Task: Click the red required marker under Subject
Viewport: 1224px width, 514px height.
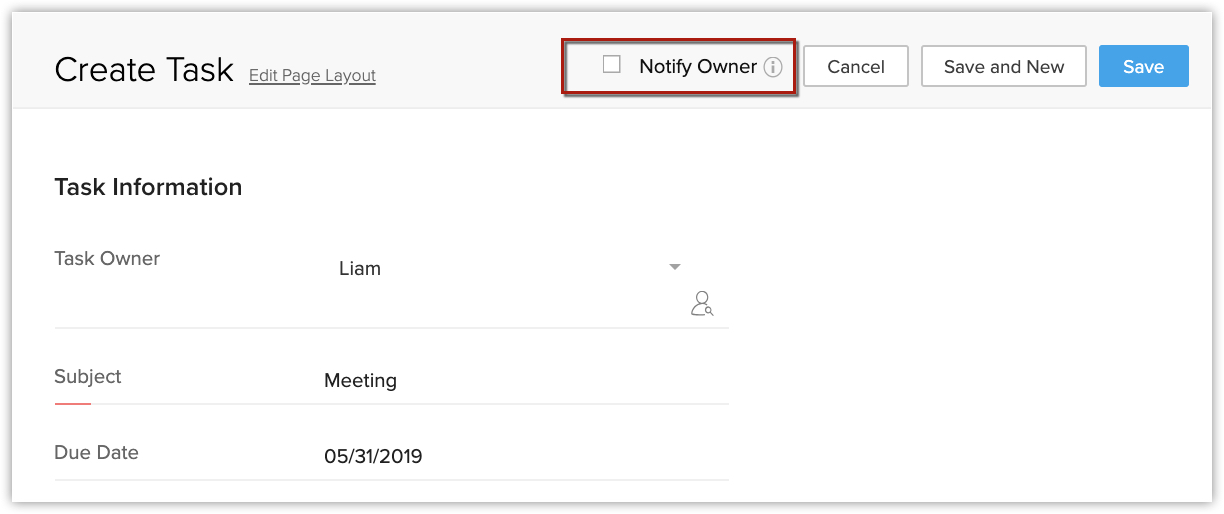Action: click(x=72, y=403)
